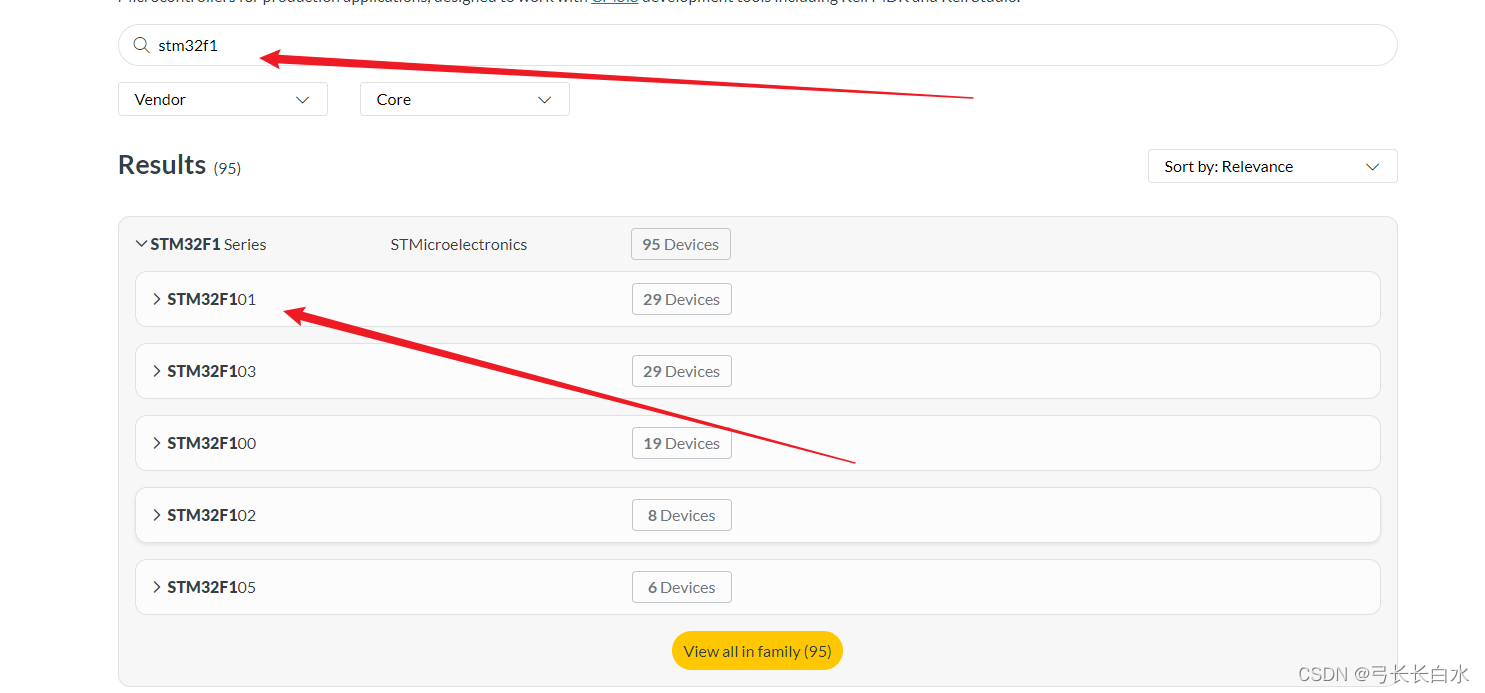Viewport: 1485px width, 693px height.
Task: Expand the STM32F102 row chevron
Action: (x=156, y=515)
